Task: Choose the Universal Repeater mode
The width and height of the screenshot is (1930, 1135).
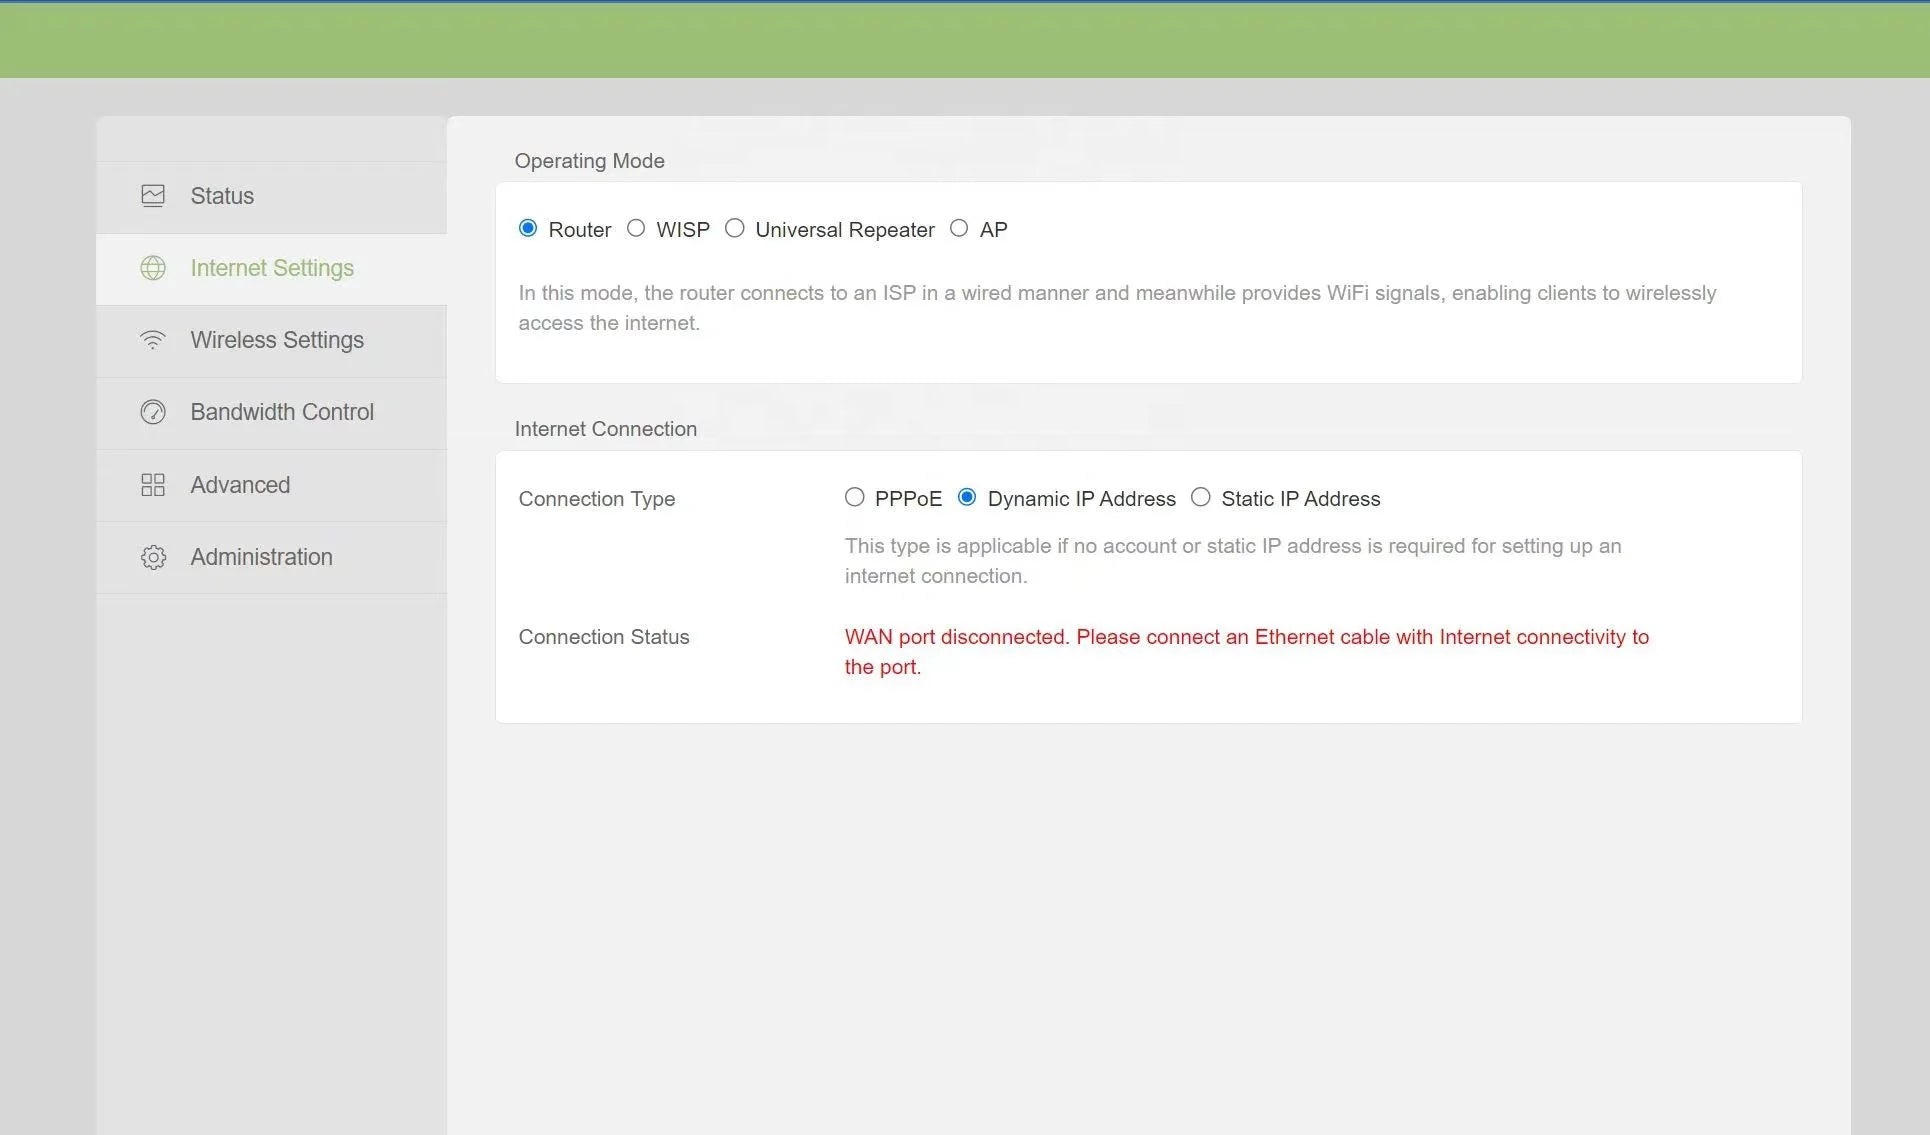Action: click(735, 228)
